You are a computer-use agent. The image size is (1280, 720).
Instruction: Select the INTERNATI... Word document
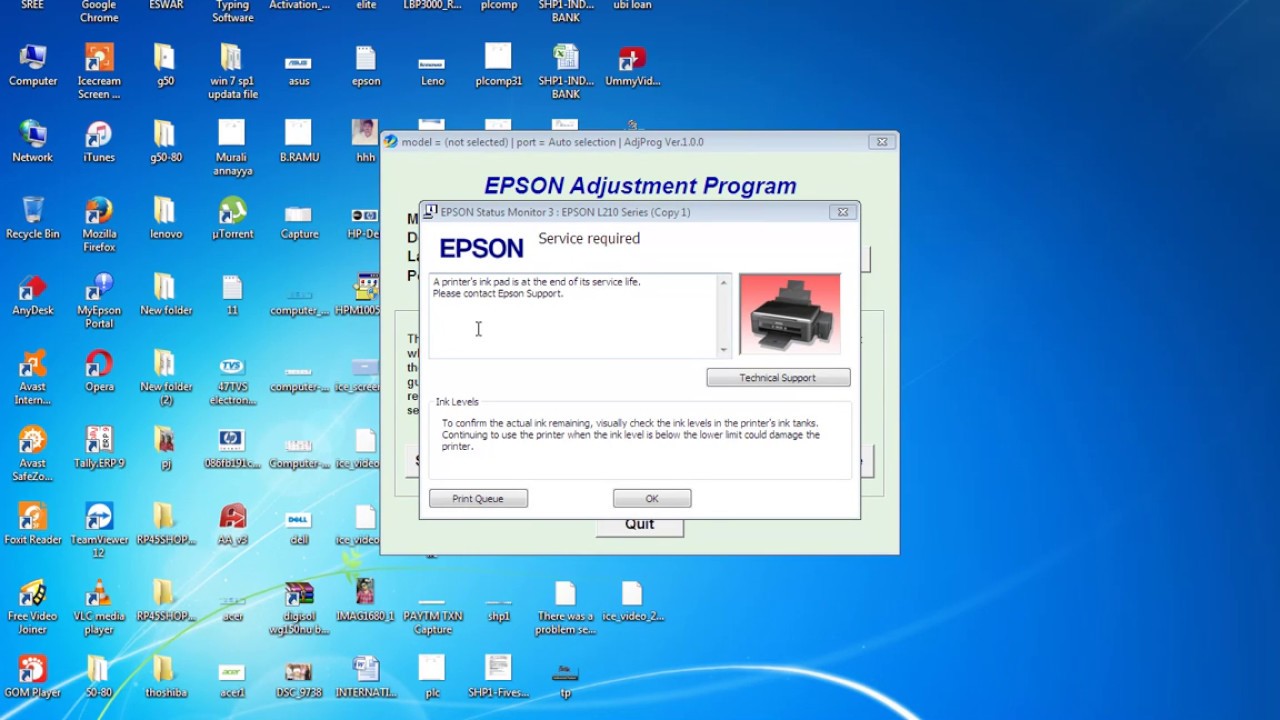click(365, 677)
